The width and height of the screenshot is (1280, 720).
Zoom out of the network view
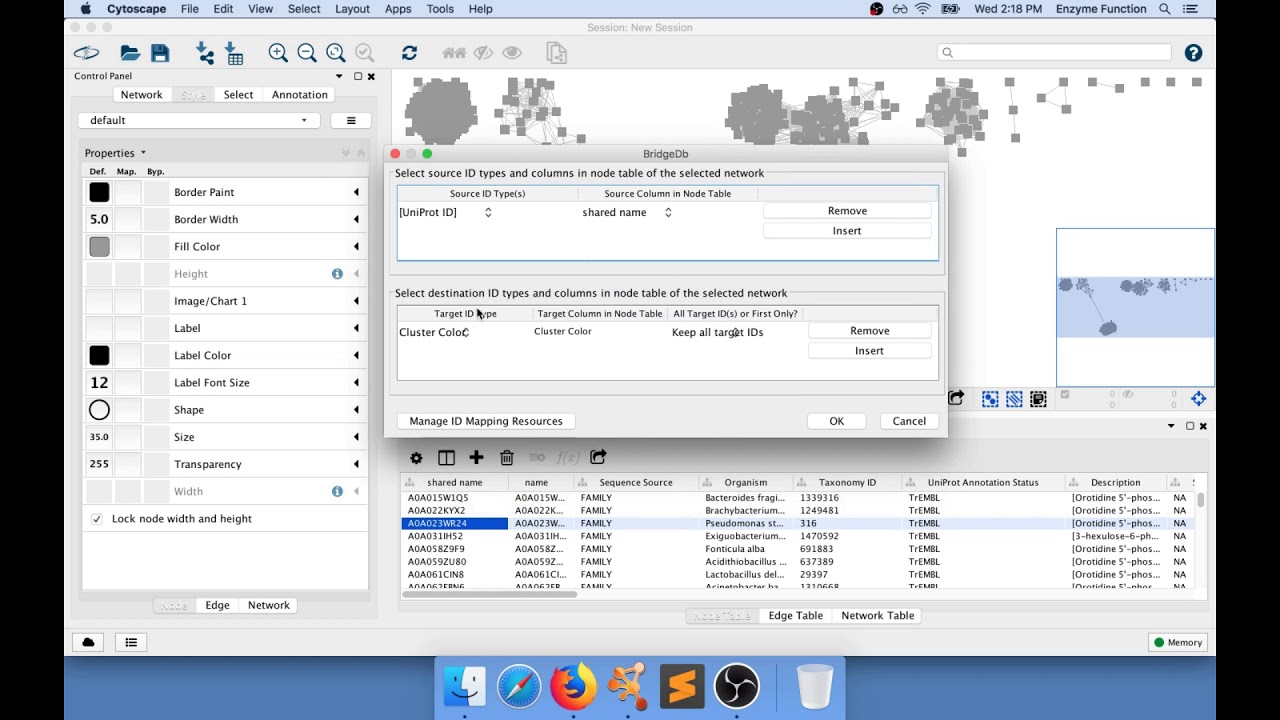307,53
